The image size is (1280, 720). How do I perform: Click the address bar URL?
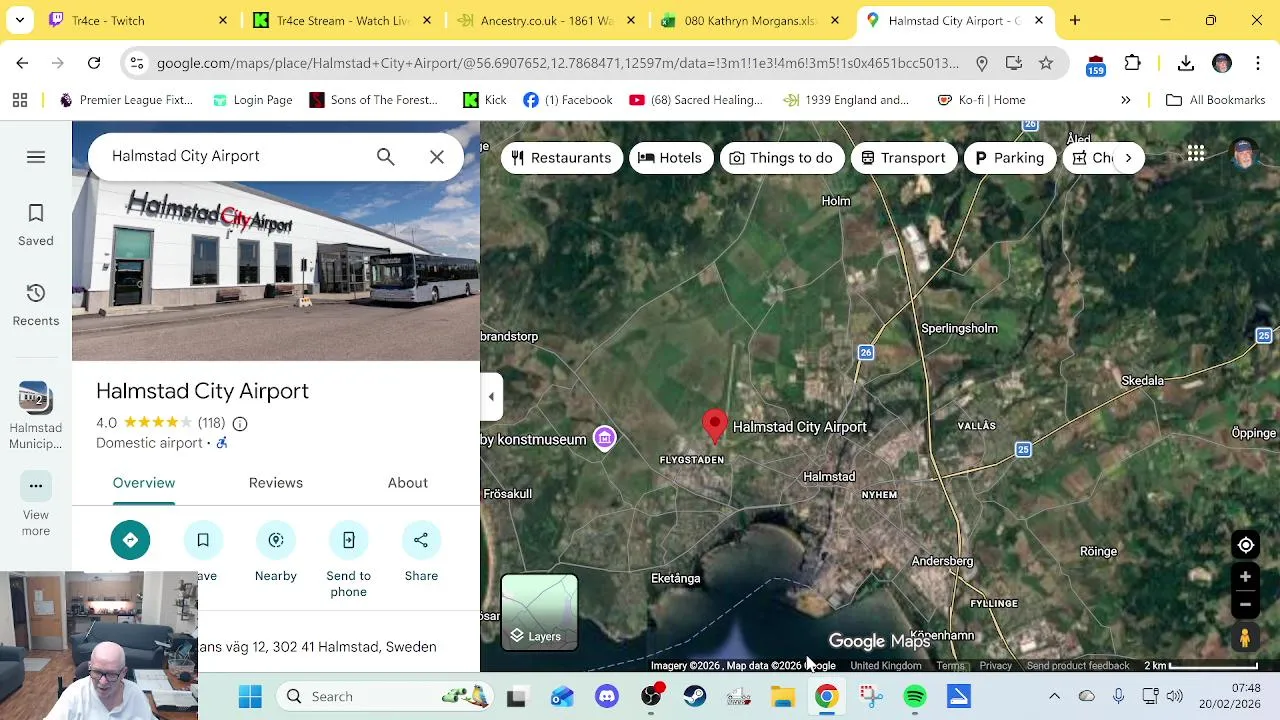pos(557,63)
